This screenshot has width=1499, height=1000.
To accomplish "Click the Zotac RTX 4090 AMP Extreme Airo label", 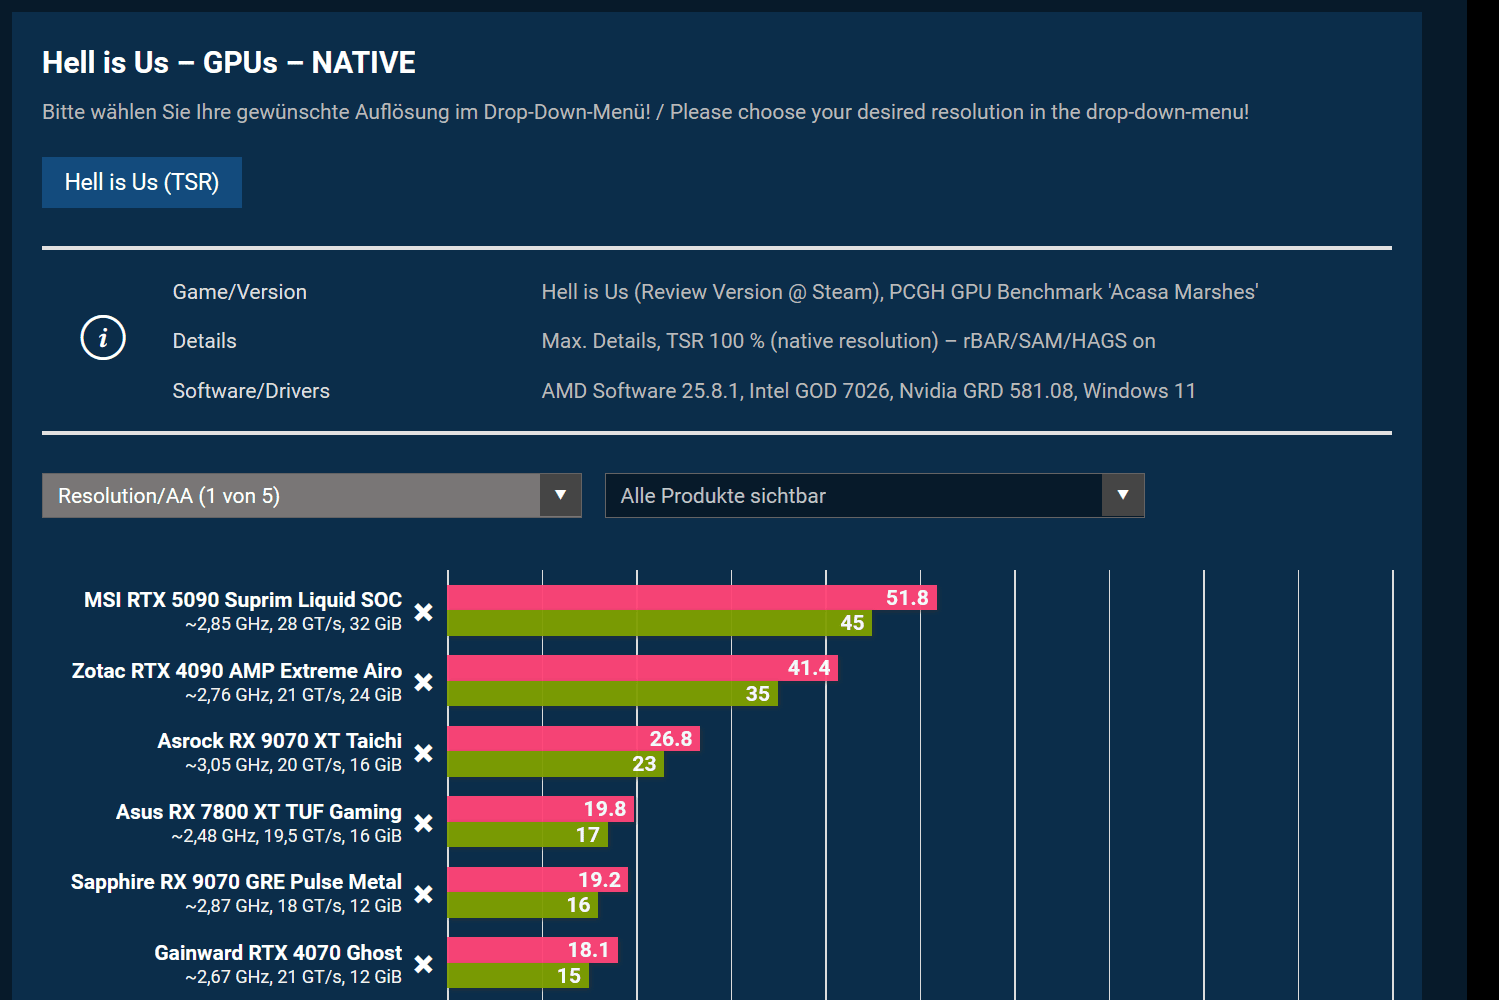I will click(237, 671).
